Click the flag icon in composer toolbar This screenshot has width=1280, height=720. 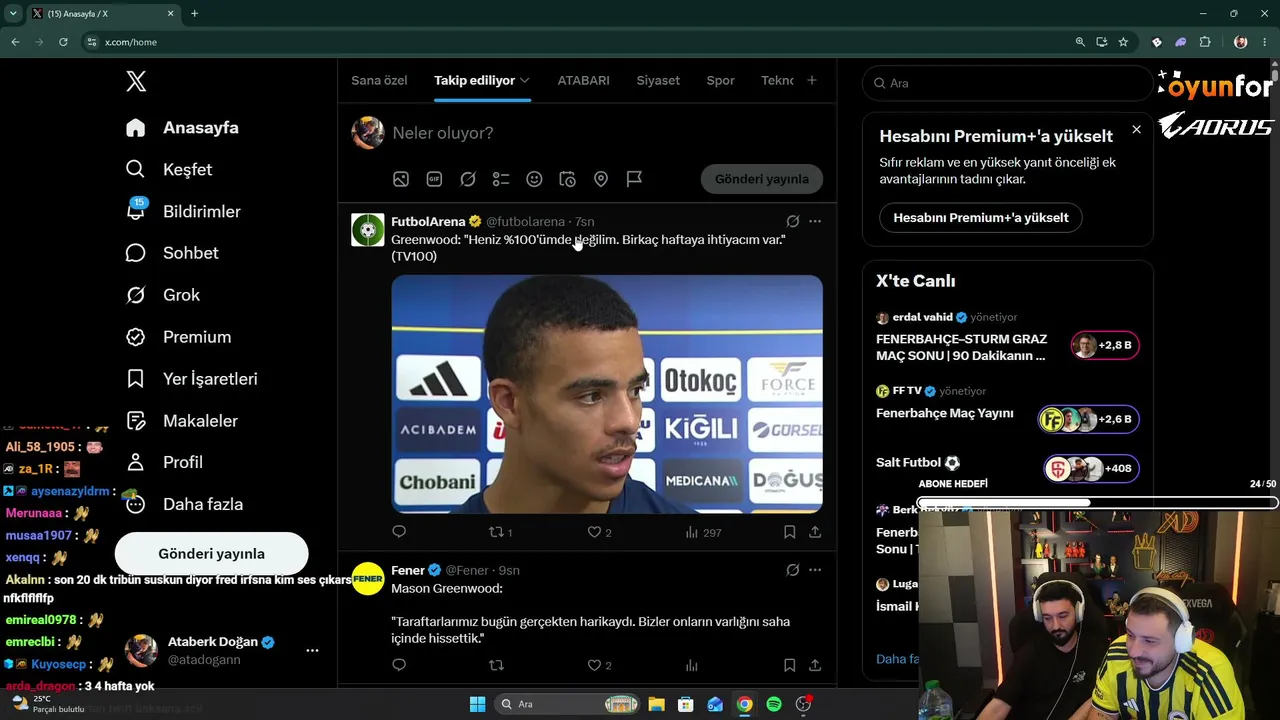[634, 179]
